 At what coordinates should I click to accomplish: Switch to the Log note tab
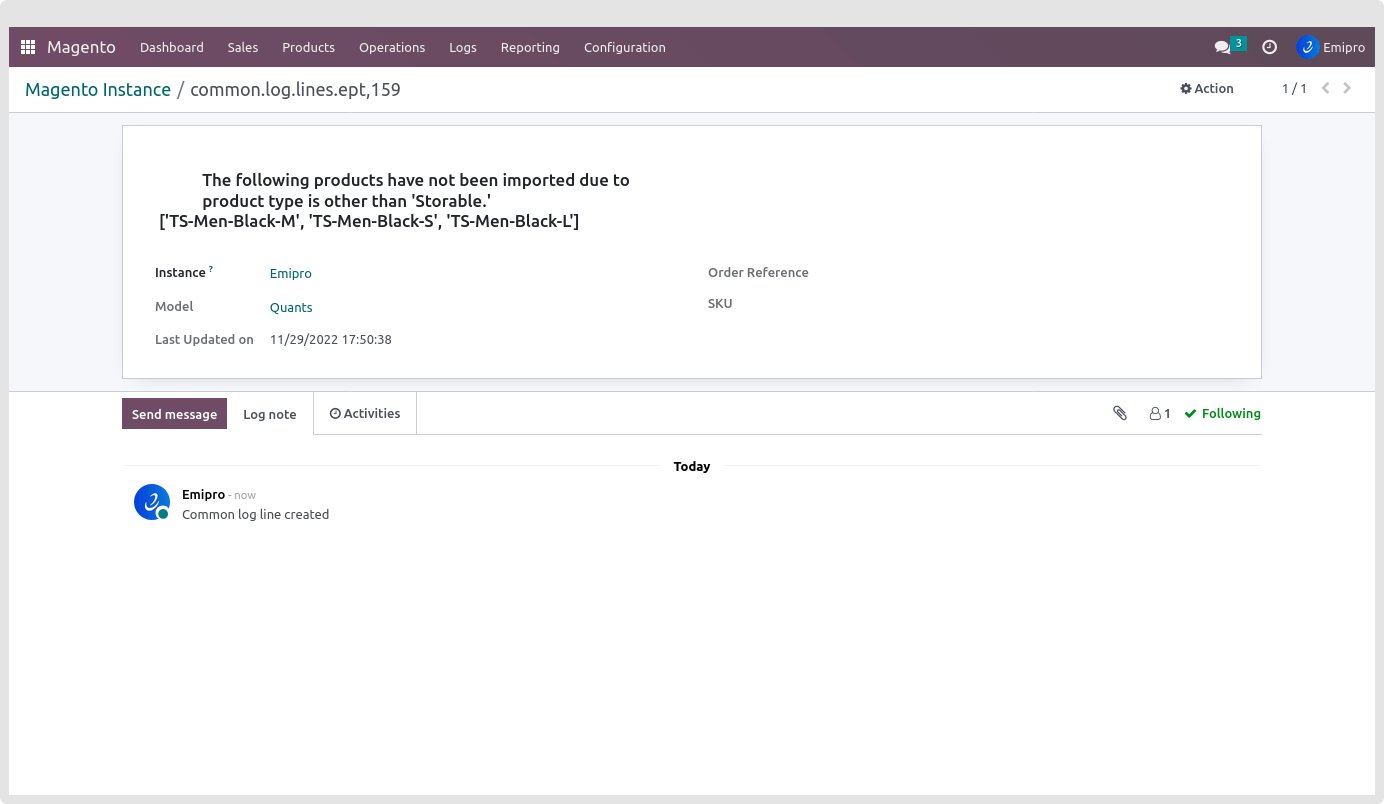(x=269, y=414)
